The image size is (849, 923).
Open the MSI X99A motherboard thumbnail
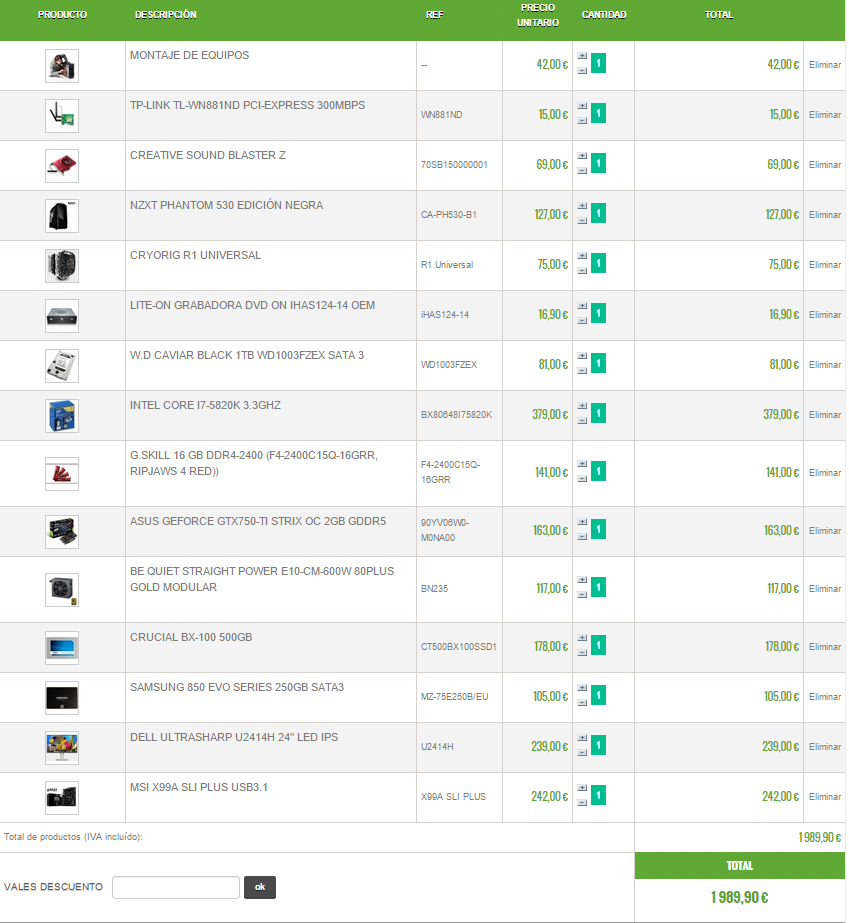[62, 798]
